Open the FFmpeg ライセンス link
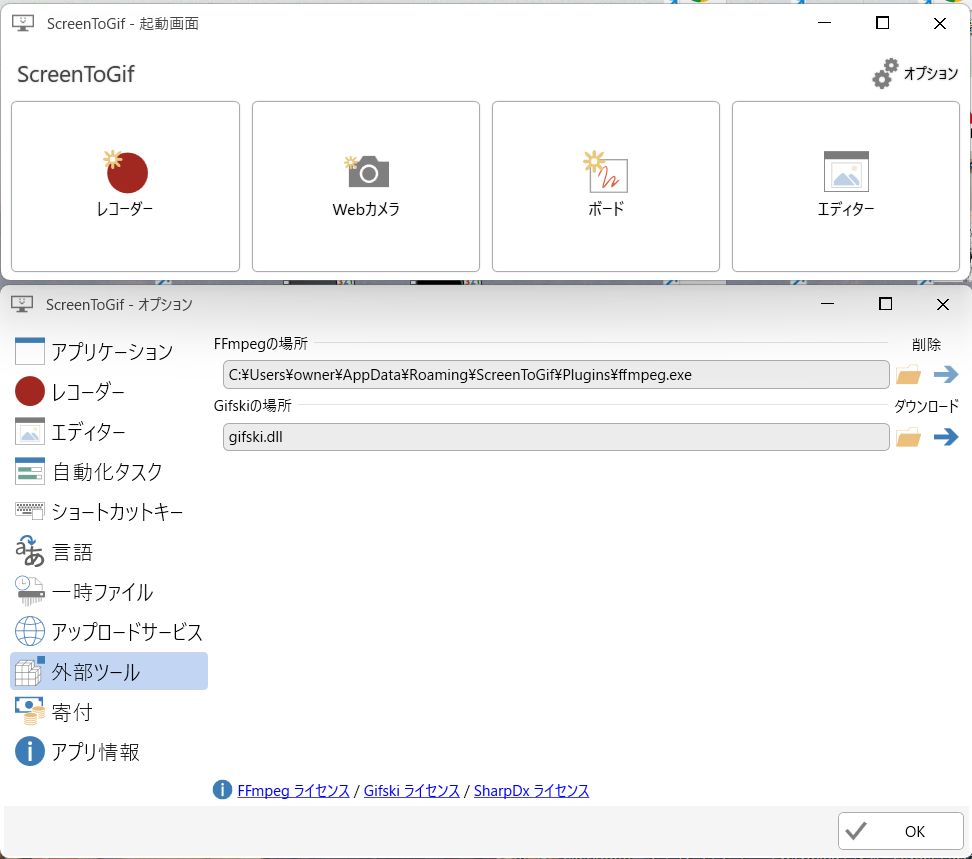 (293, 791)
